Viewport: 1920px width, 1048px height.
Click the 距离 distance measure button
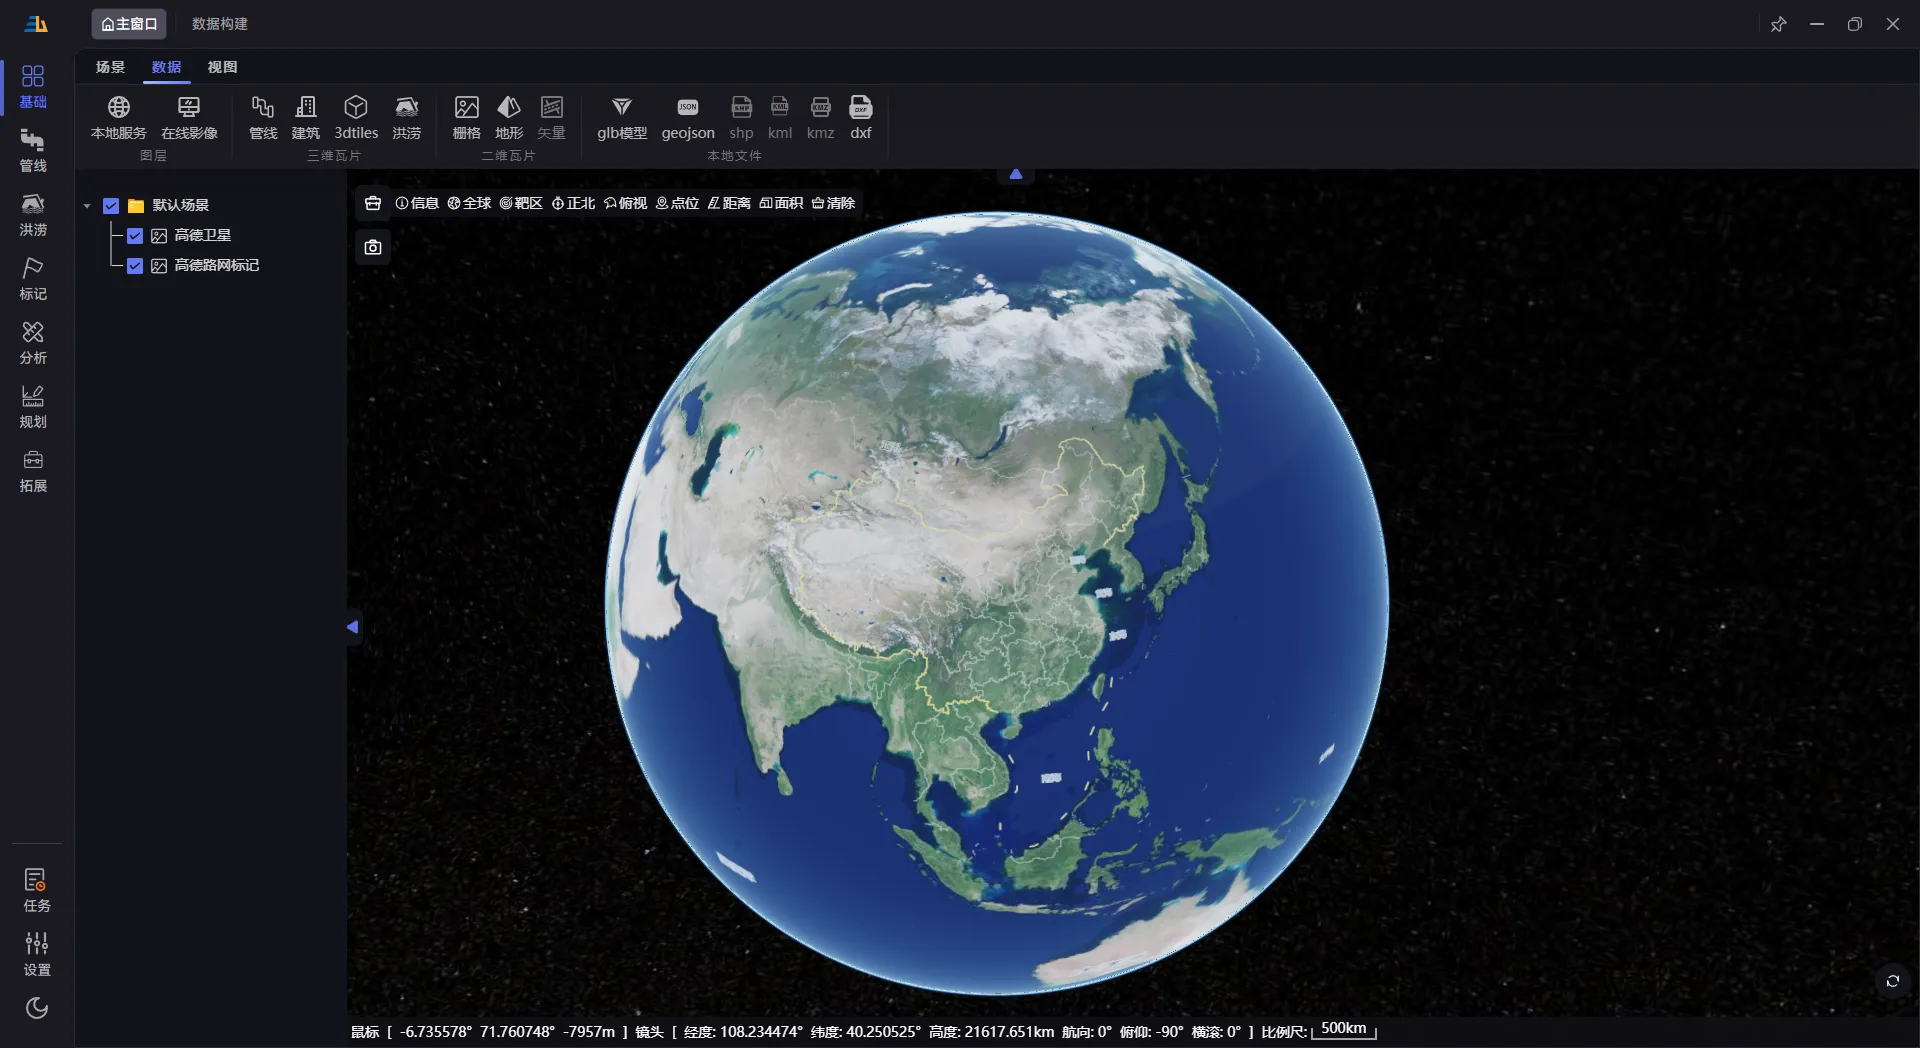[x=729, y=203]
